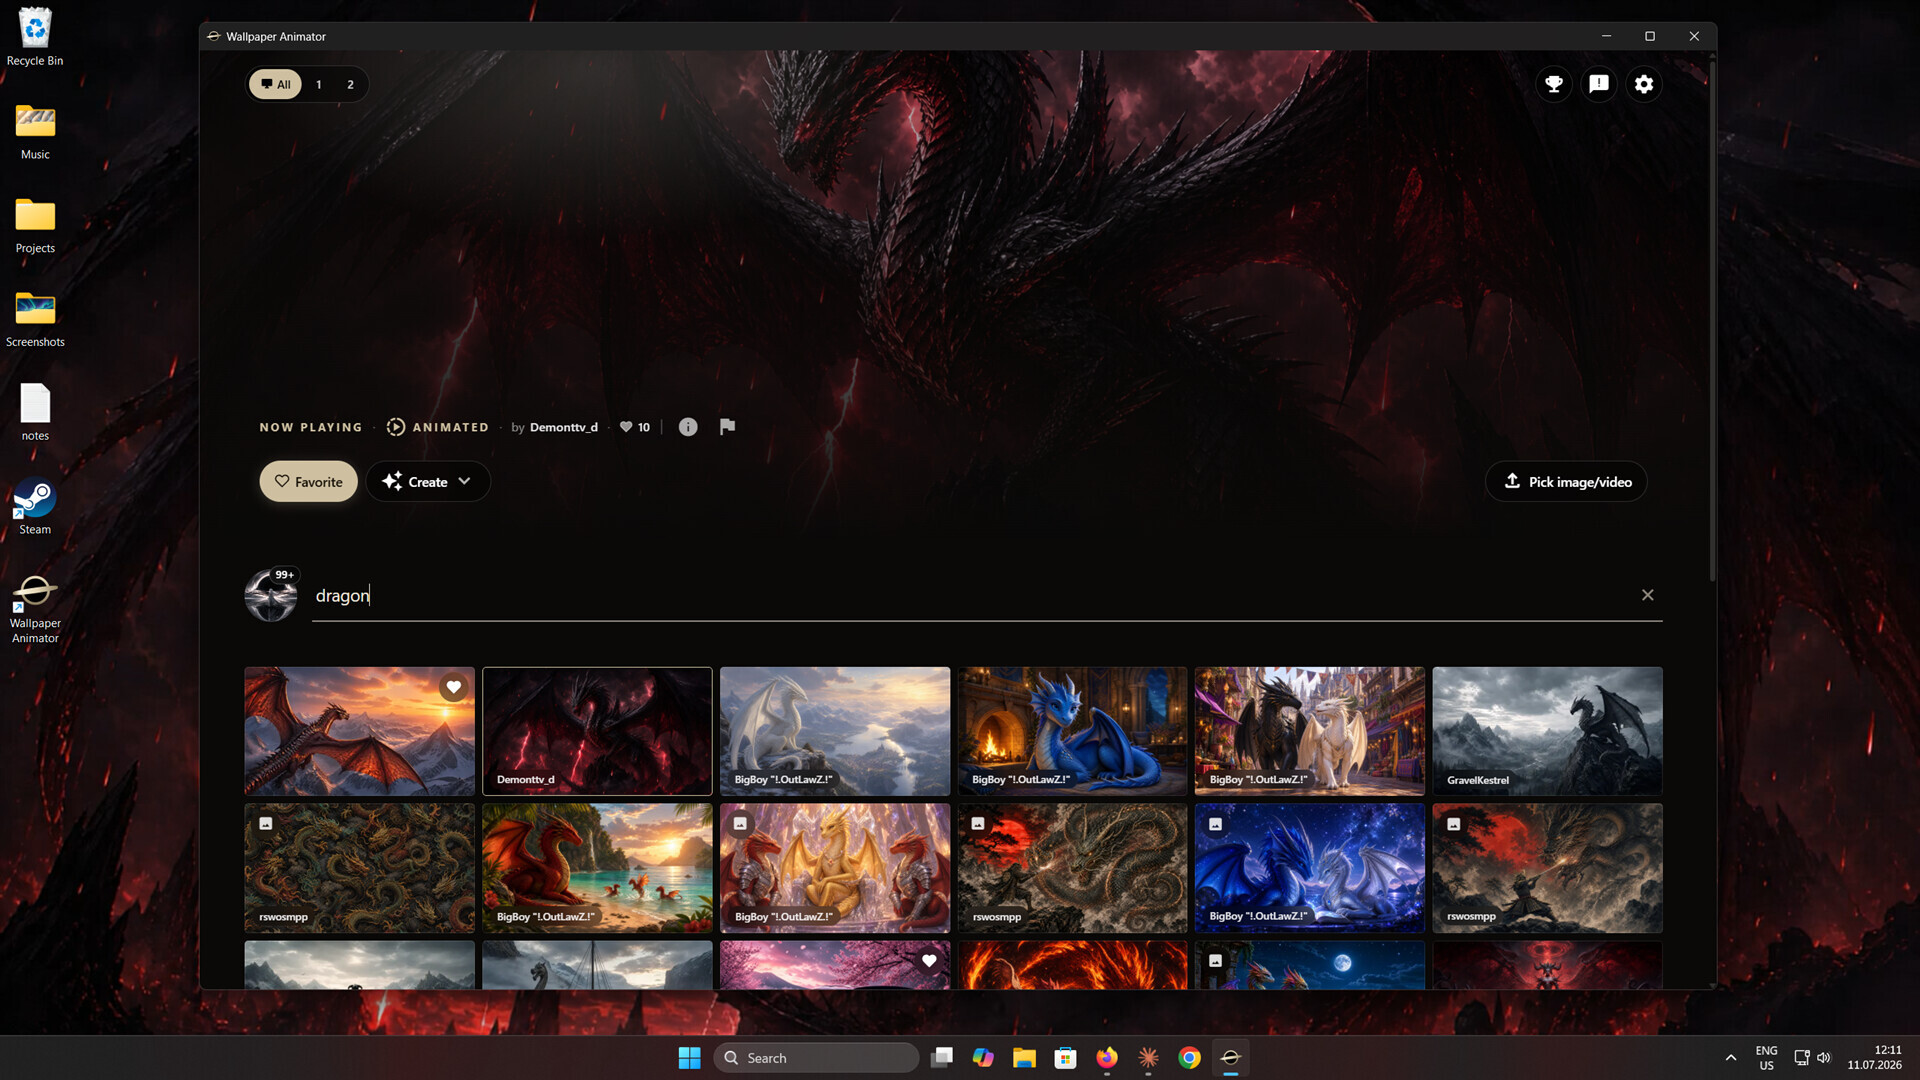The height and width of the screenshot is (1080, 1920).
Task: Open Microsoft Store from taskbar
Action: point(1066,1058)
